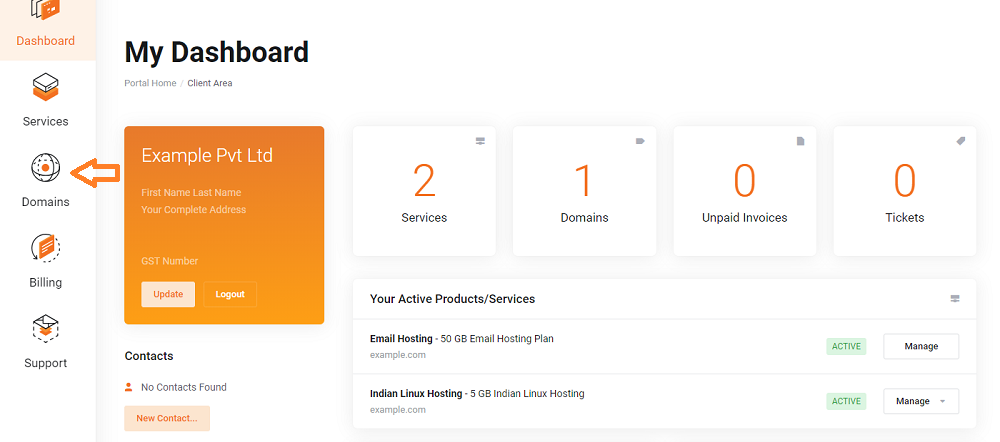Screen dimensions: 1000x442
Task: Open the Client Area breadcrumb
Action: coord(210,83)
